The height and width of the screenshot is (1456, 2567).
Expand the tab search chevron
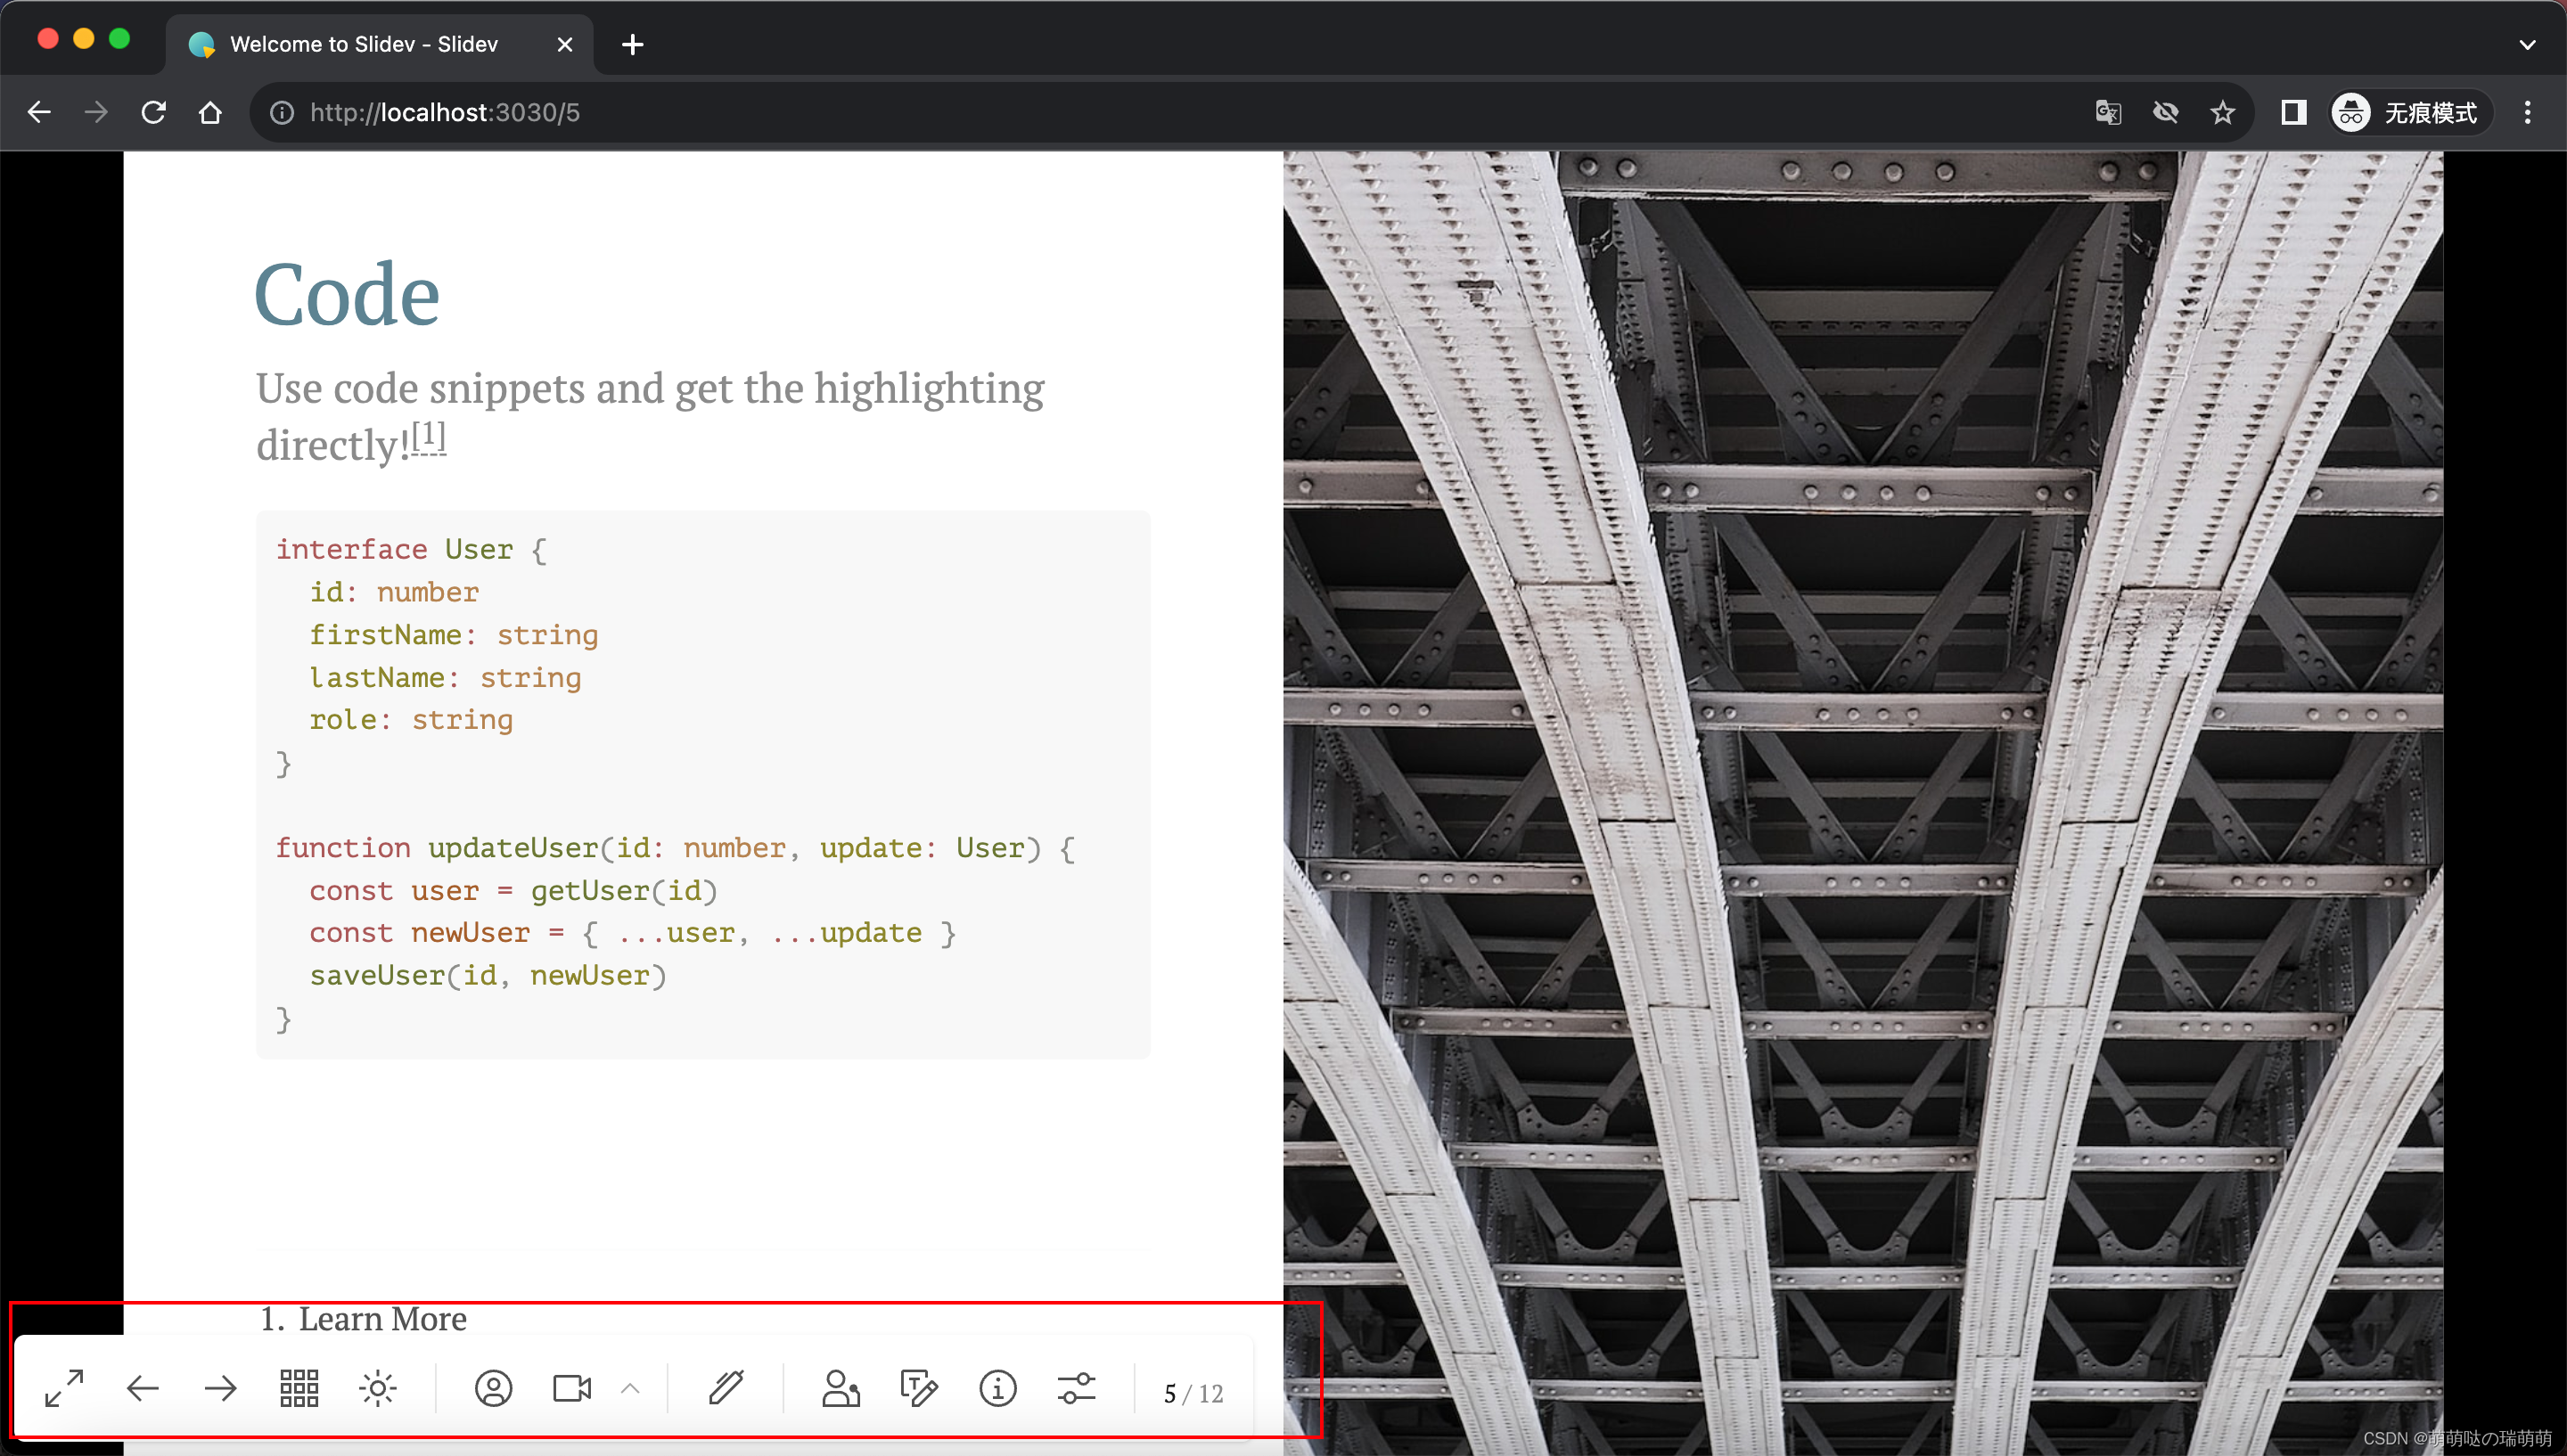2527,44
